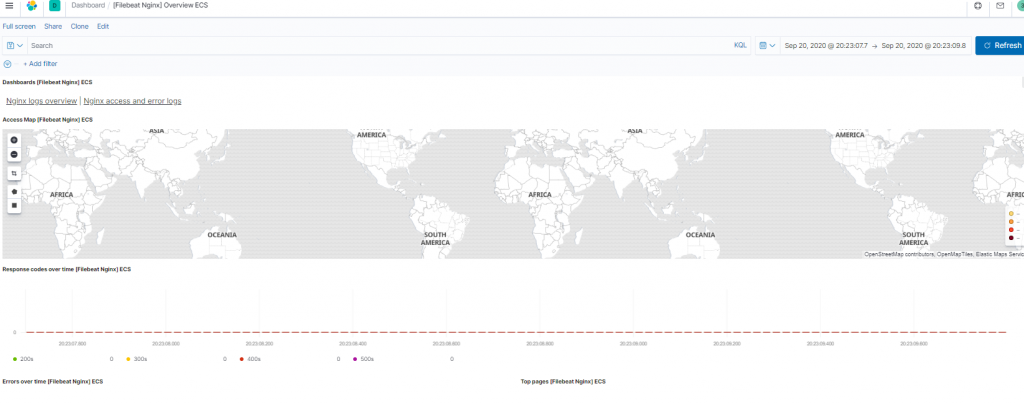The height and width of the screenshot is (404, 1024).
Task: Open the green D space selector
Action: [x=54, y=6]
